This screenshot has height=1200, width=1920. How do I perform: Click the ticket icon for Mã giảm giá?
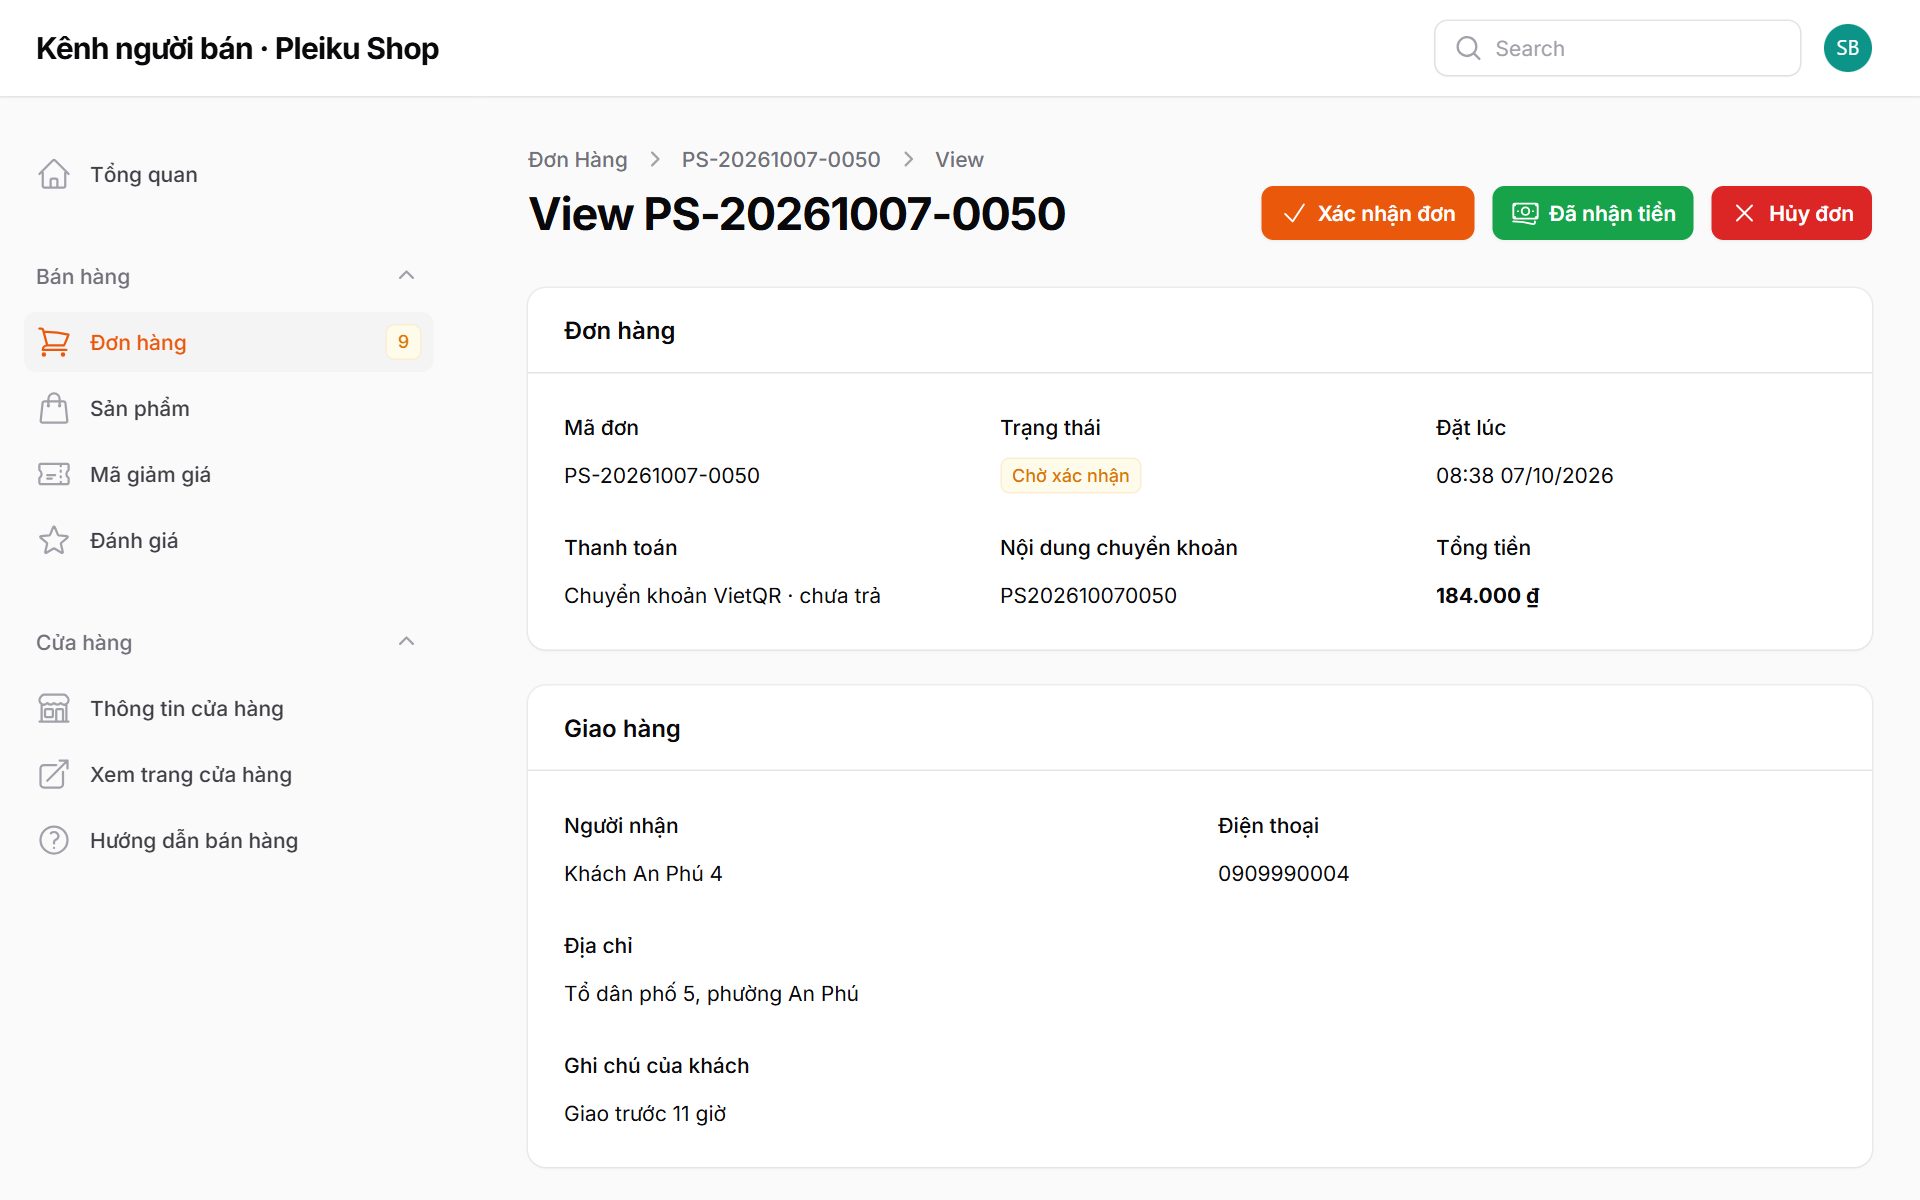click(54, 474)
